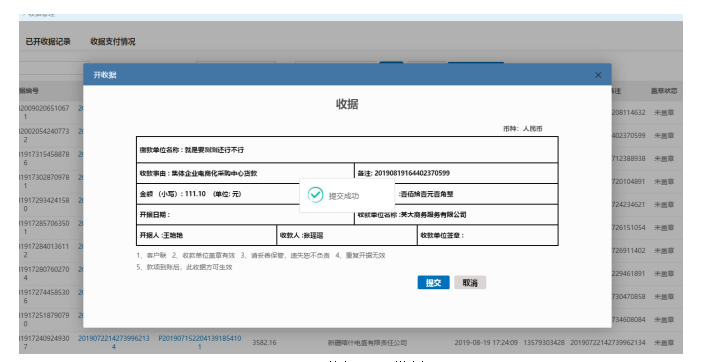Click 新疆喀什电盛有限责任公司 in the bottom row
Image resolution: width=714 pixels, height=362 pixels.
point(367,342)
